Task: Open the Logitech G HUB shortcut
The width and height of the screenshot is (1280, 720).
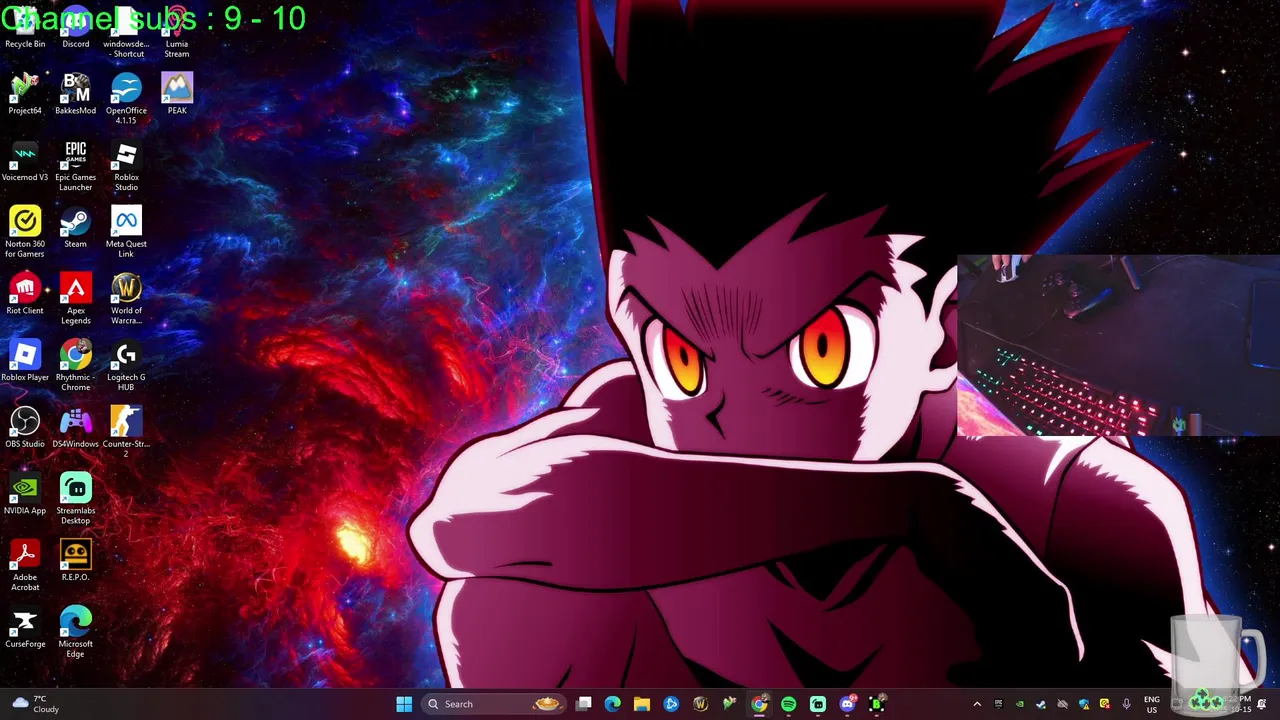Action: tap(126, 365)
